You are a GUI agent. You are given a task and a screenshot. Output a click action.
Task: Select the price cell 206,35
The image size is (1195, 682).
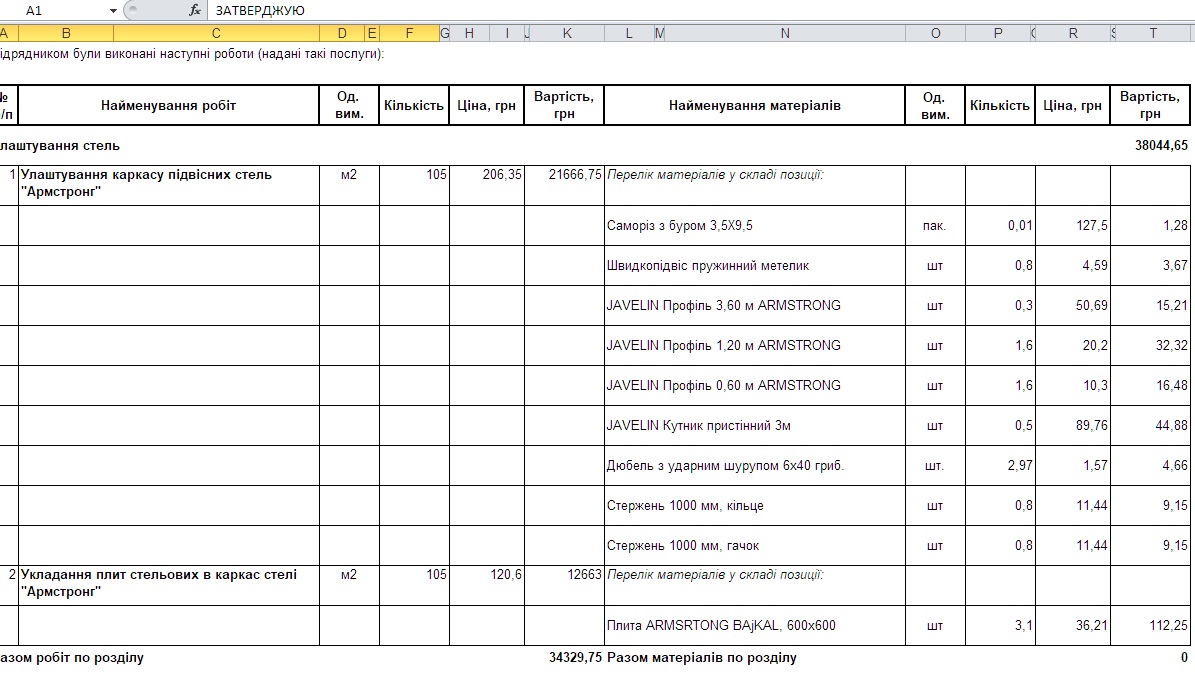click(x=487, y=175)
